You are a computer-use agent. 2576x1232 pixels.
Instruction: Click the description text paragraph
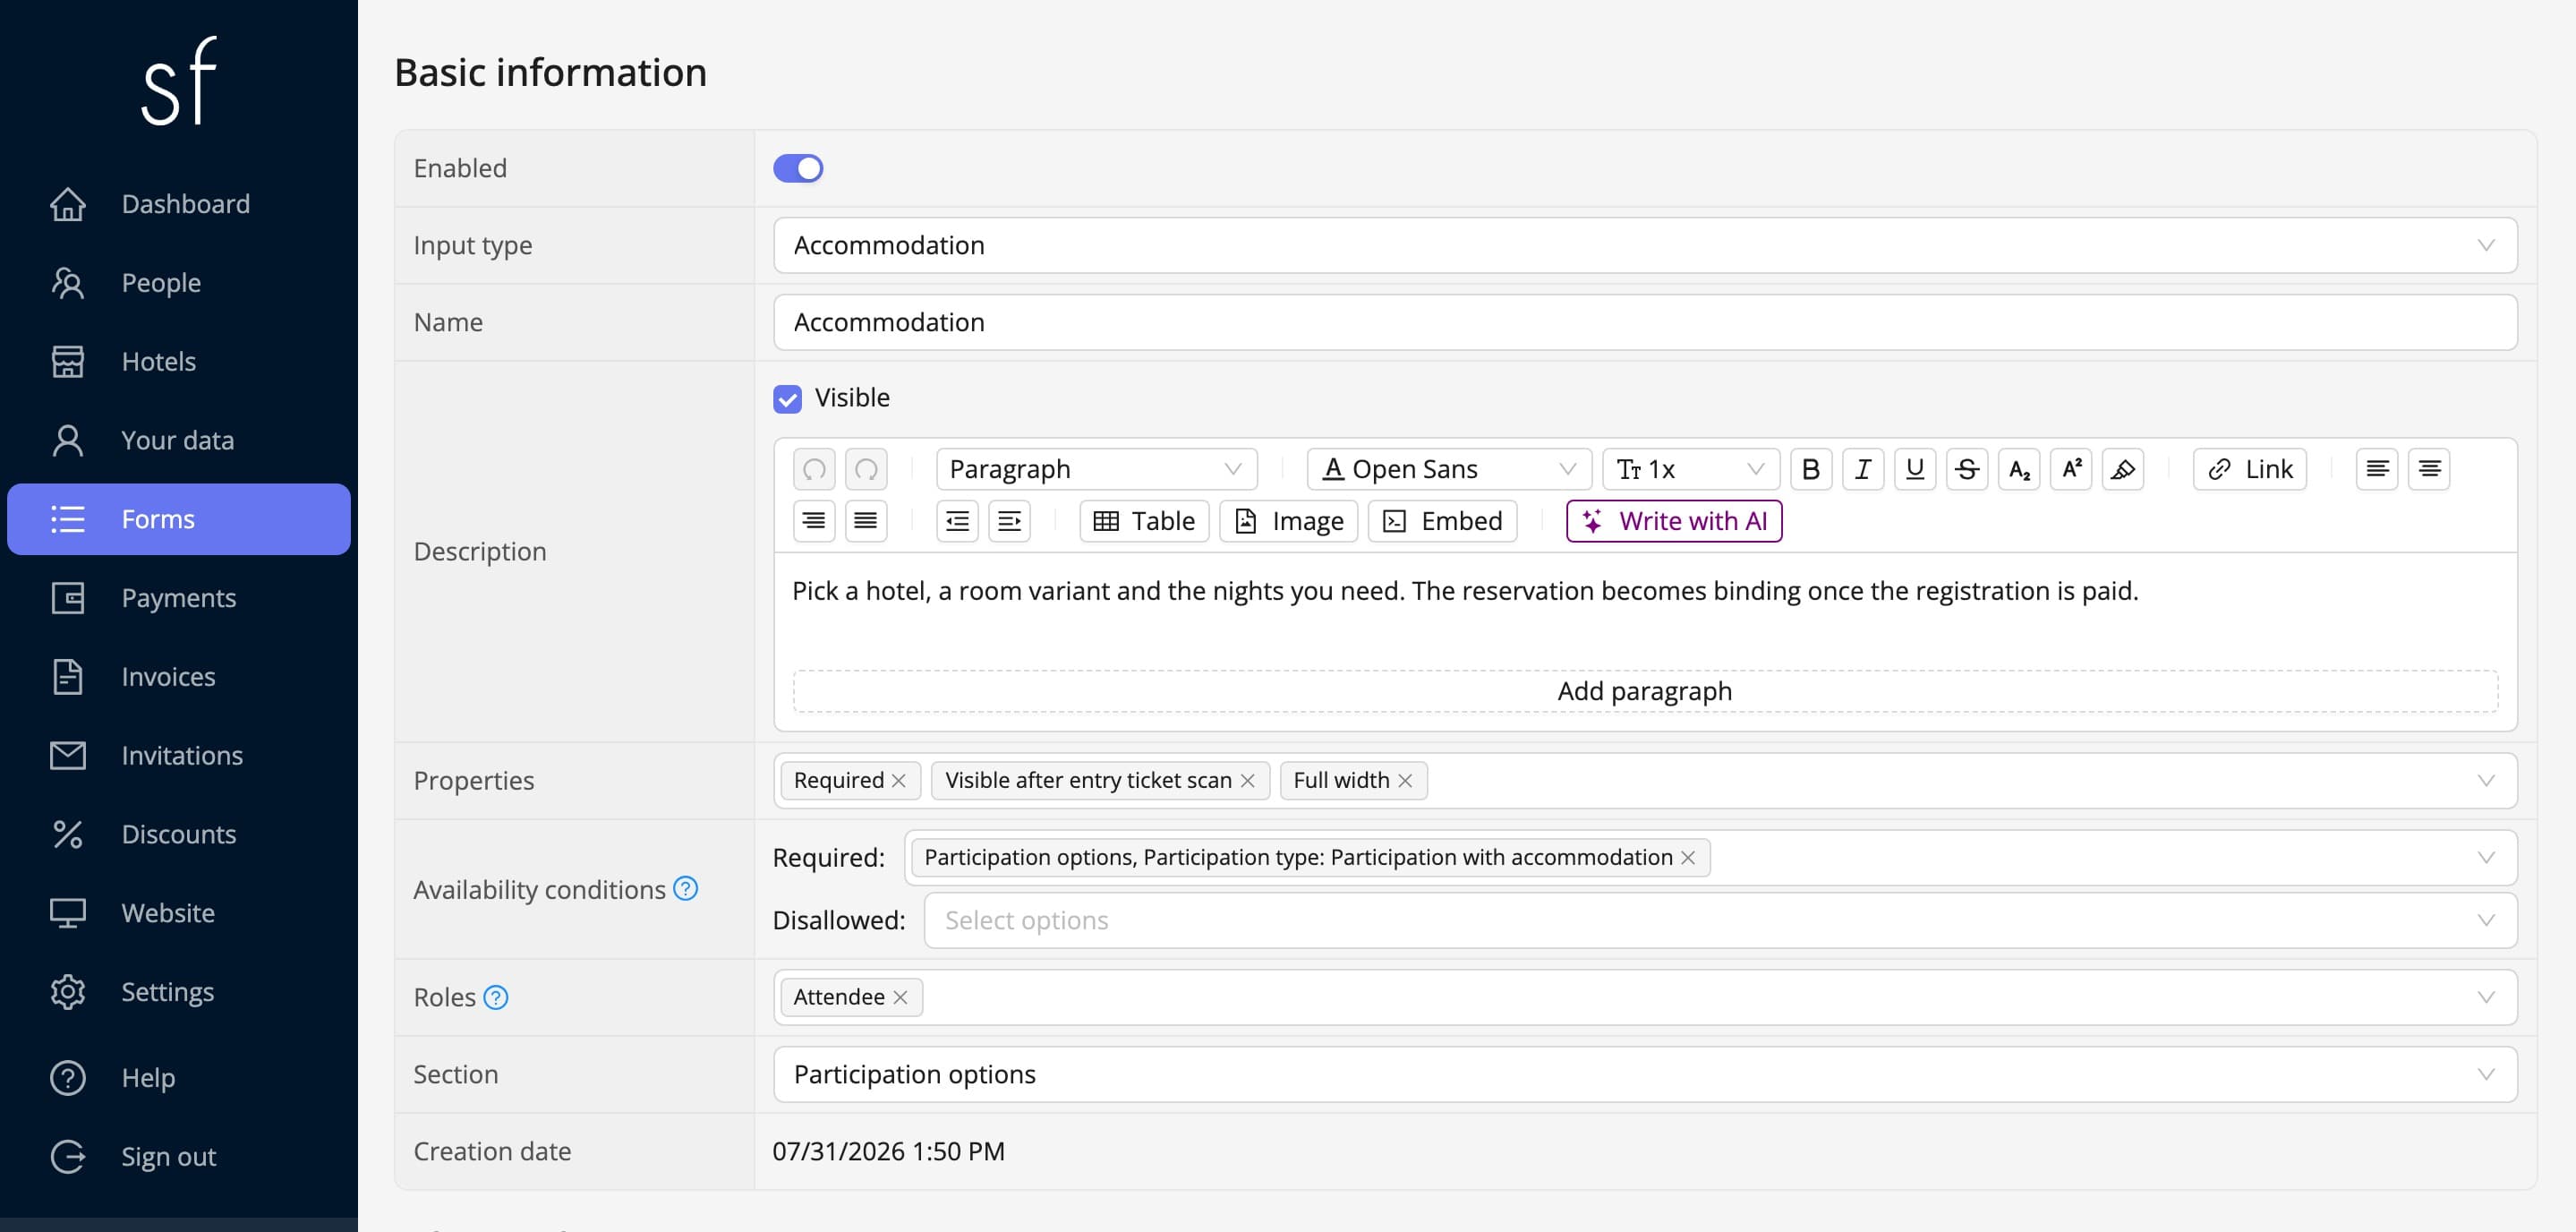[x=1465, y=591]
